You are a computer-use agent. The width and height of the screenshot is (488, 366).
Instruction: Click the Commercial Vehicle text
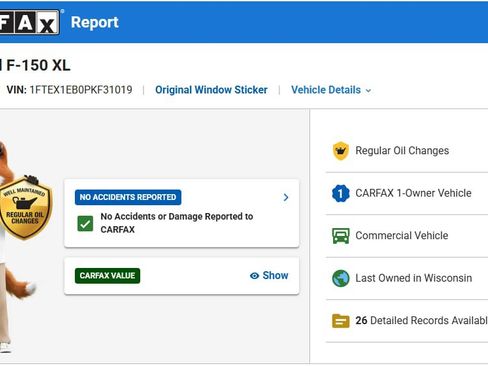point(402,236)
